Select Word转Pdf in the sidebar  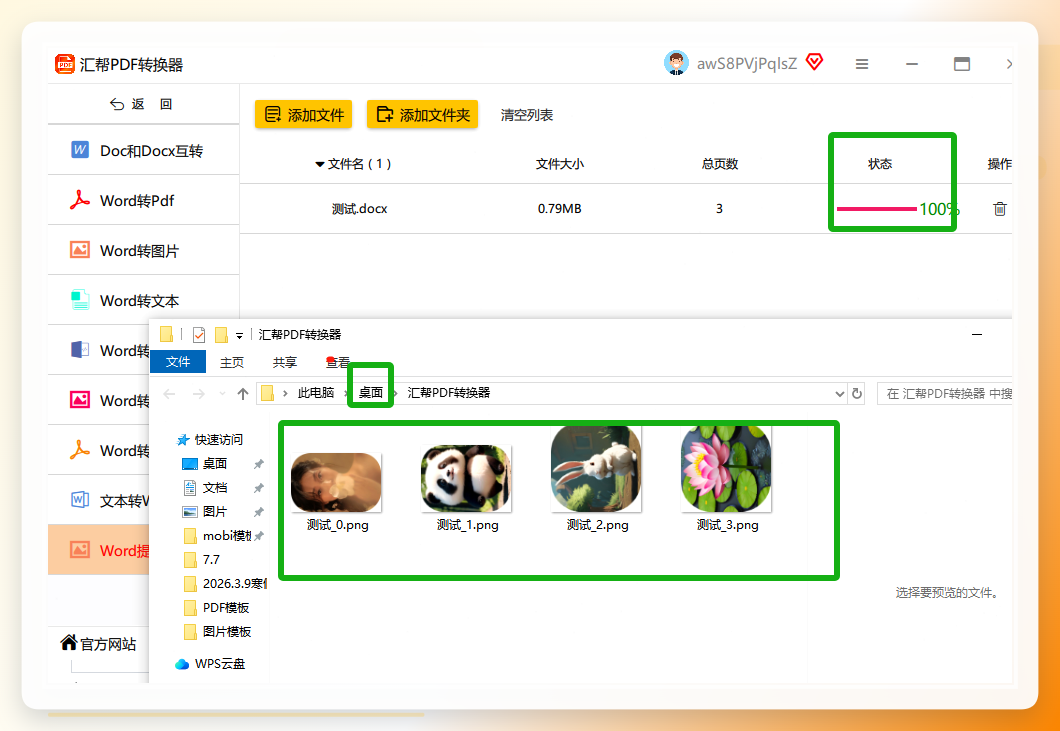coord(143,200)
